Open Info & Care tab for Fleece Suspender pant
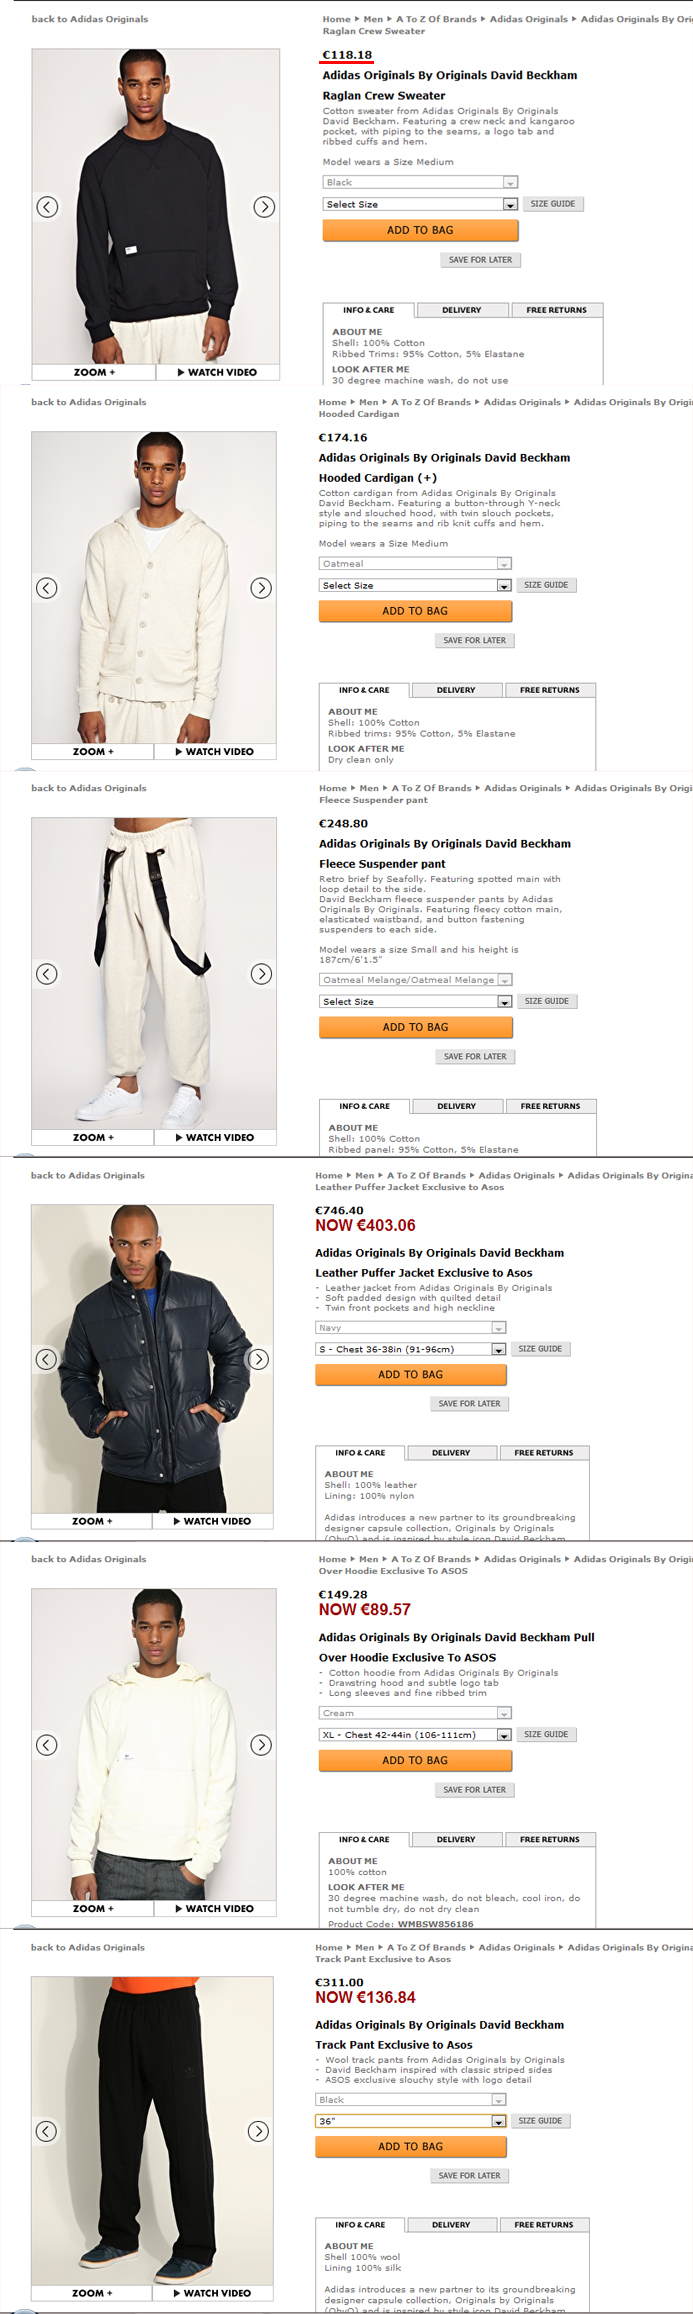693x2314 pixels. pos(364,1106)
